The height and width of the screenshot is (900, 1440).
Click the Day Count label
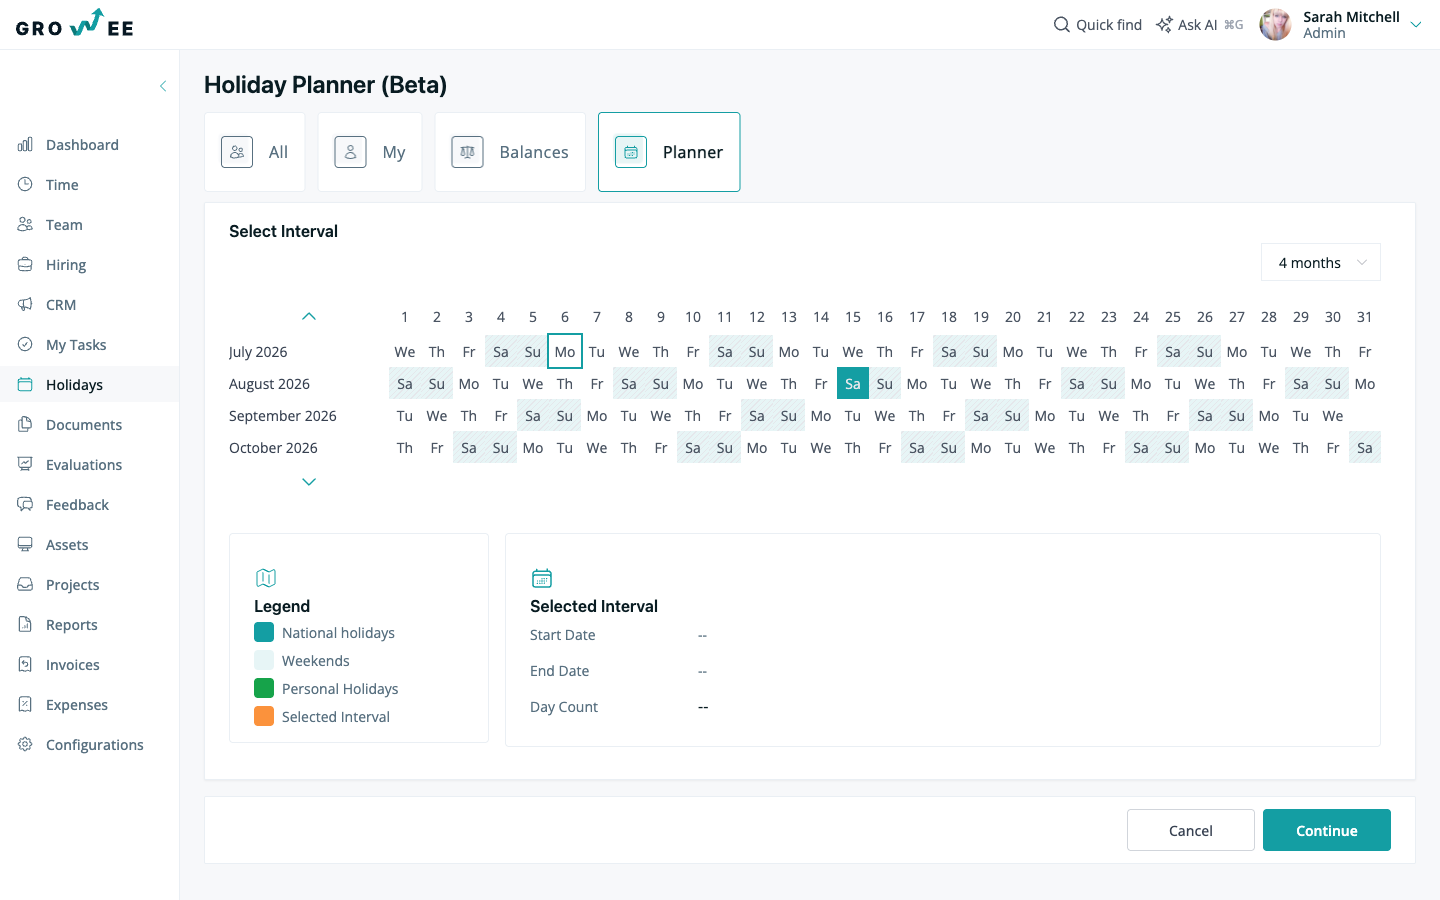[x=564, y=707]
